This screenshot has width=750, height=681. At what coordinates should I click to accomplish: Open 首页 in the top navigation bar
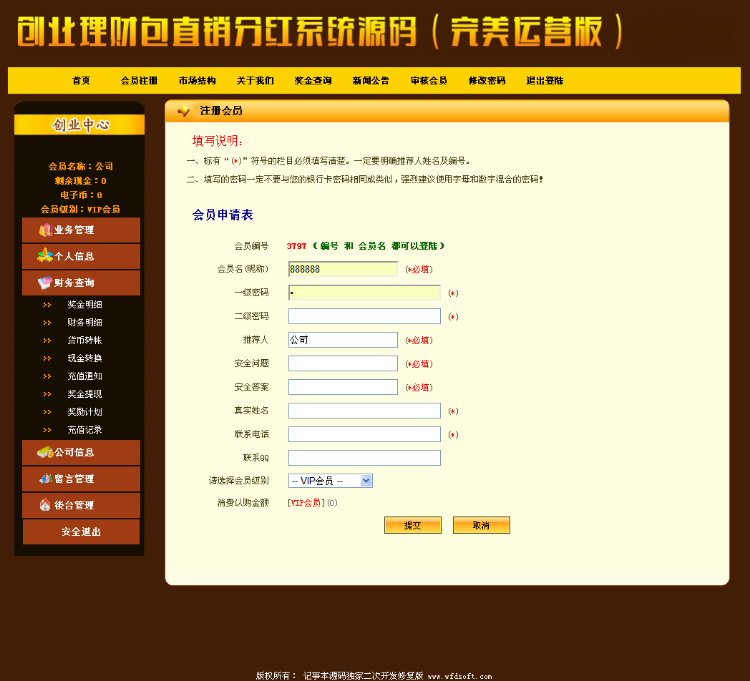point(81,80)
